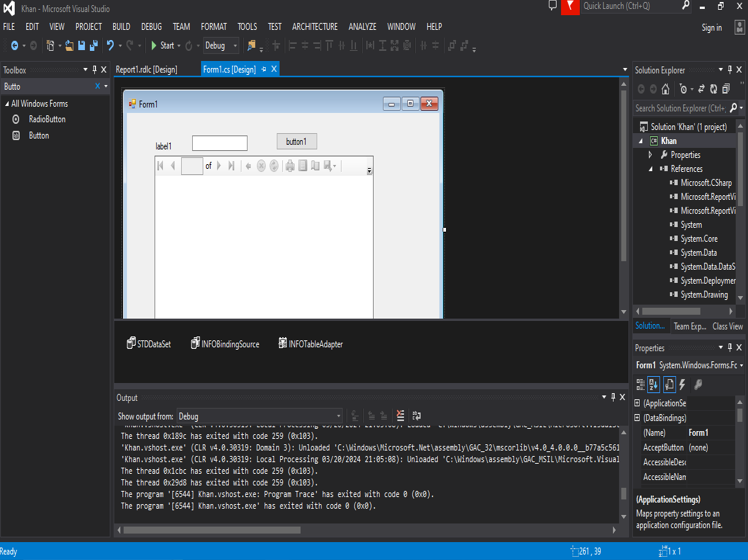
Task: Click button1 on the Form1 designer
Action: [296, 141]
